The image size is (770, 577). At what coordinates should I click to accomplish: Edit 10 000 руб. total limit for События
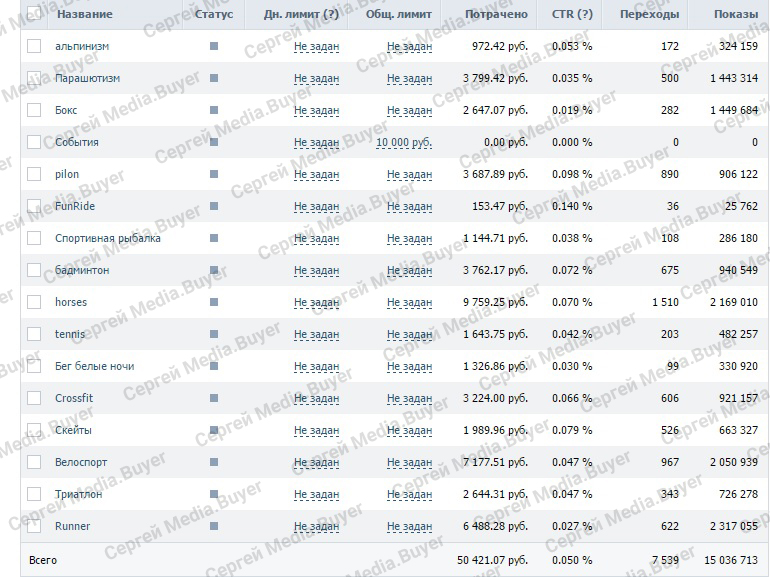(x=404, y=142)
